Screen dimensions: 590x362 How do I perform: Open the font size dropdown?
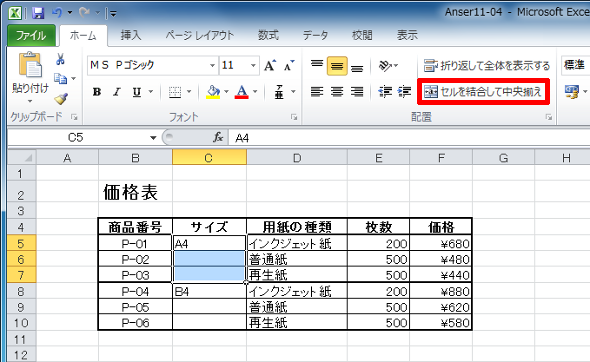(254, 65)
